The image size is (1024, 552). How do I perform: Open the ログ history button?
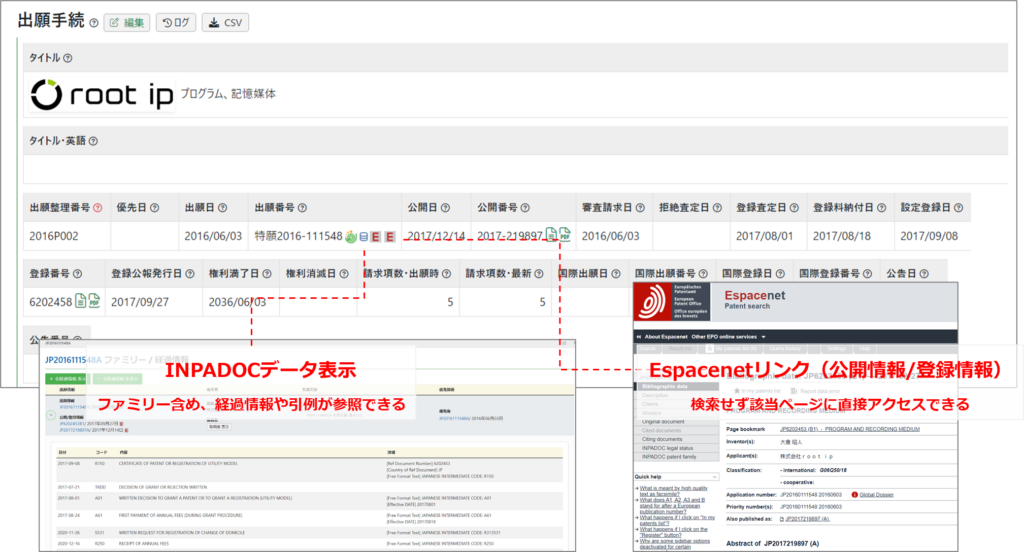click(x=175, y=23)
